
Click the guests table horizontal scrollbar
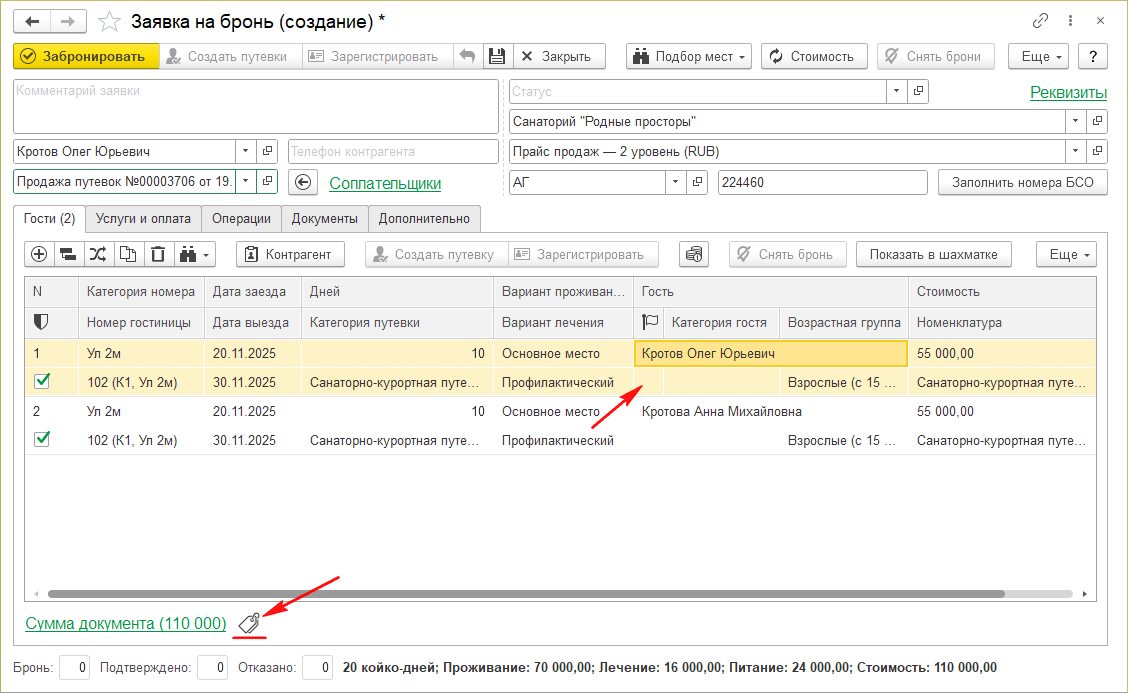click(525, 593)
